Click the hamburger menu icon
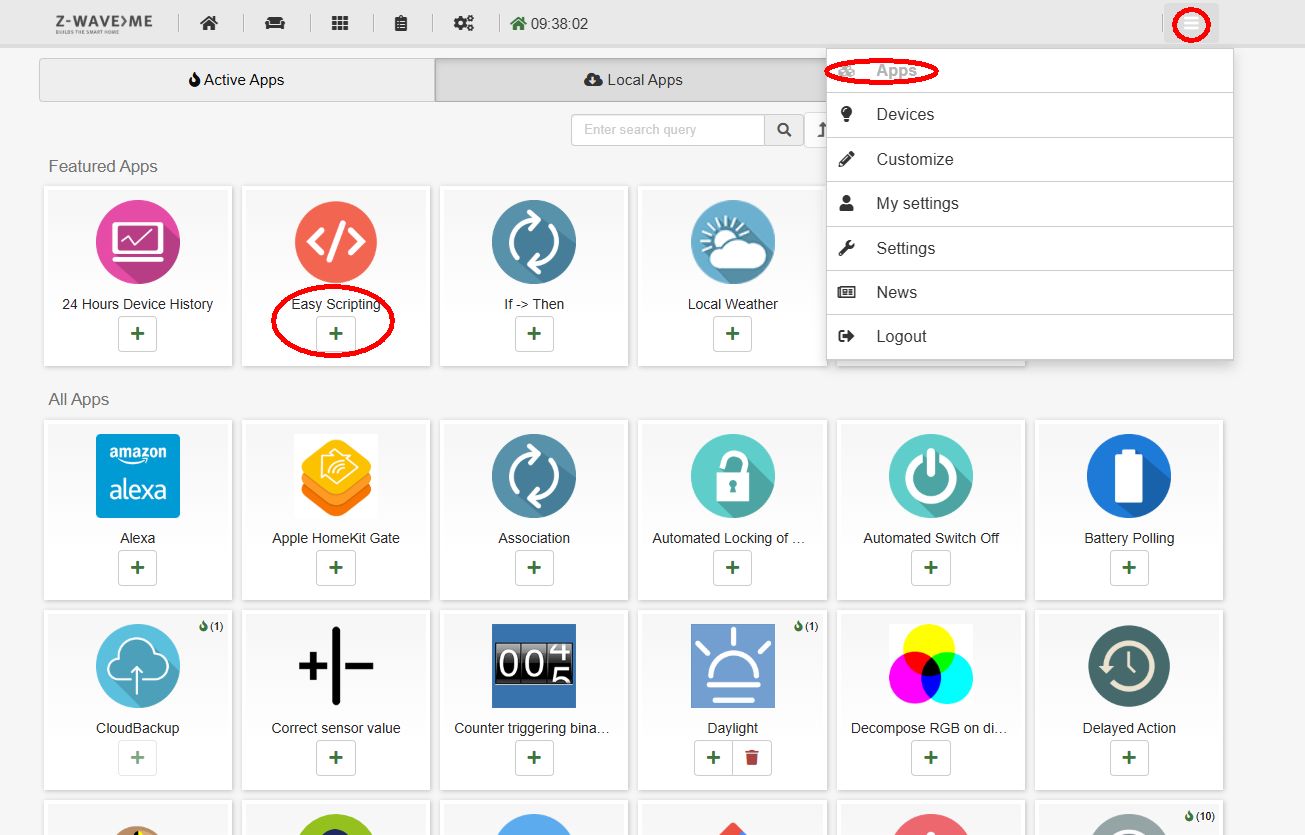1305x835 pixels. 1191,23
